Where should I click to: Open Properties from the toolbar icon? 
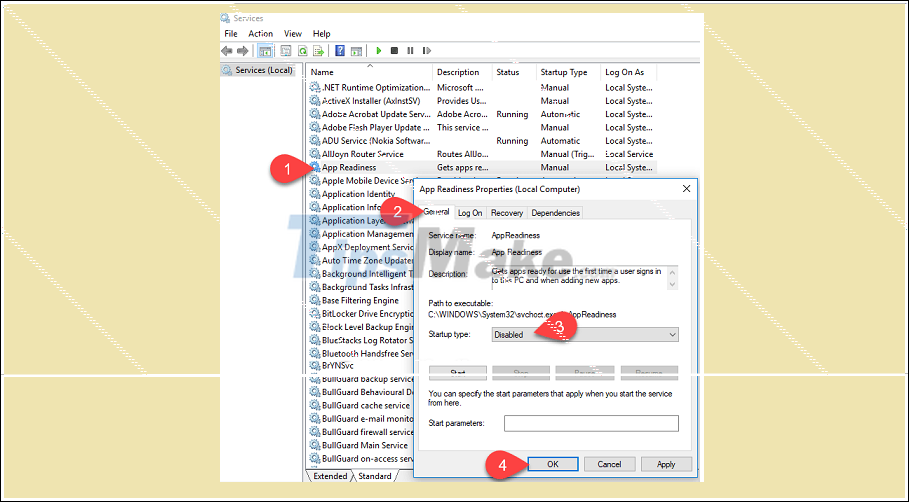point(286,51)
